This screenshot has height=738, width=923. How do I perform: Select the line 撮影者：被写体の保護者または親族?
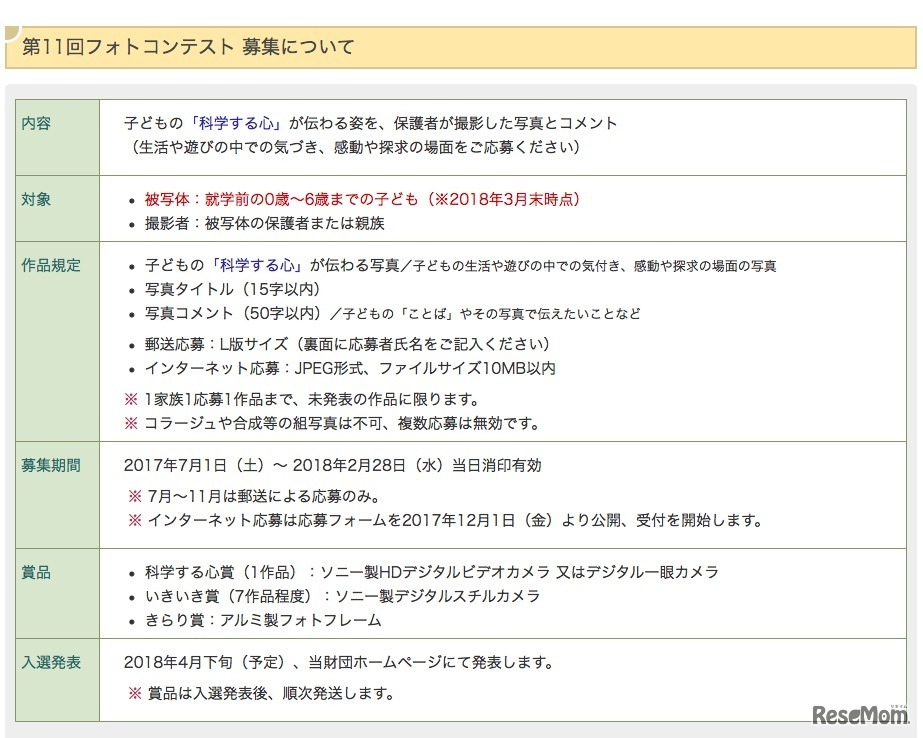(x=264, y=224)
